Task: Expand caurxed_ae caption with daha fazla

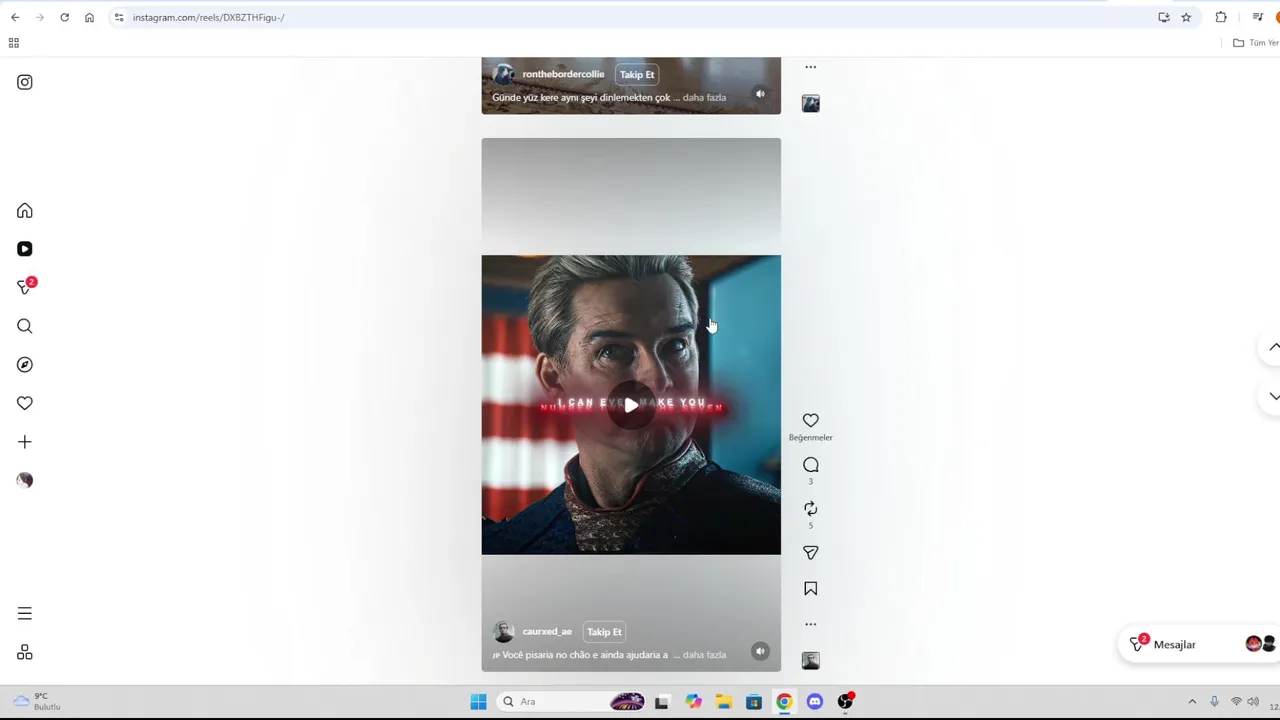Action: [704, 655]
